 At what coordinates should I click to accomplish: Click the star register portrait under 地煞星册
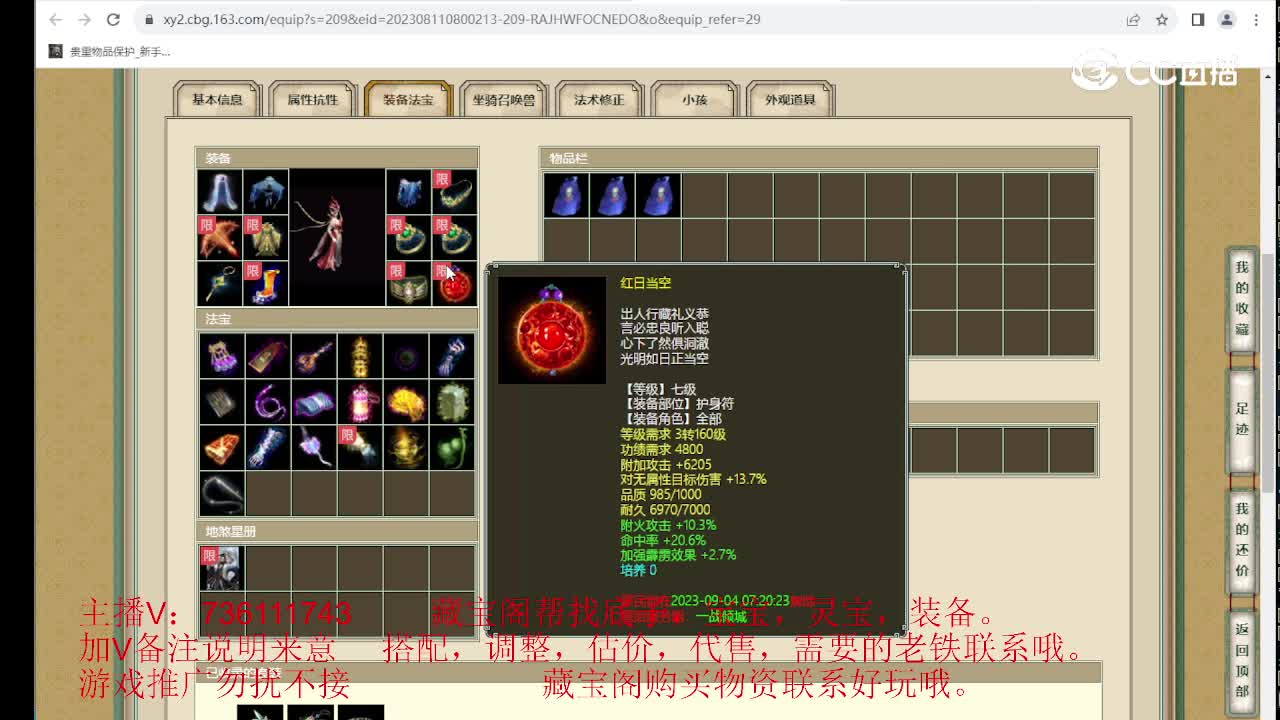click(x=220, y=567)
